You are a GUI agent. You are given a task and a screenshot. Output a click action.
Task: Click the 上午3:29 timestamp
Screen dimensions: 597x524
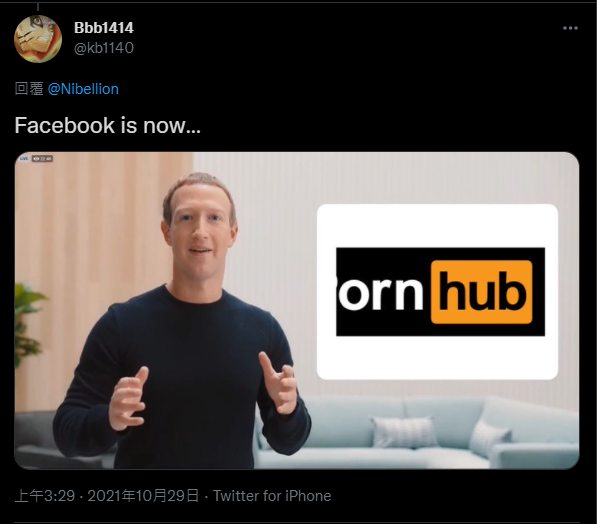(x=45, y=496)
